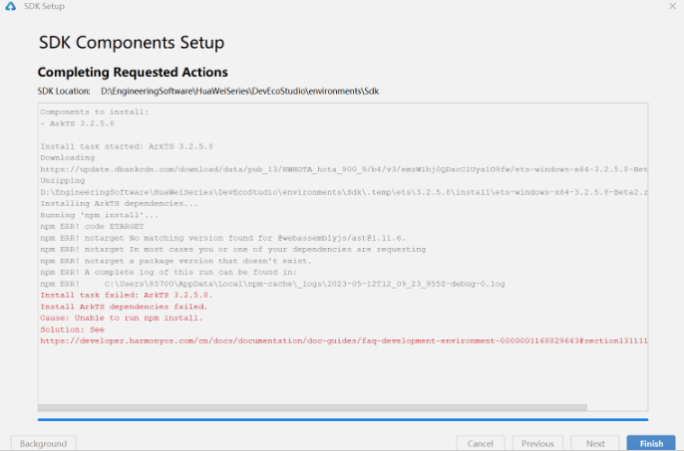This screenshot has height=451, width=684.
Task: Click the blue installation progress bar
Action: [343, 420]
